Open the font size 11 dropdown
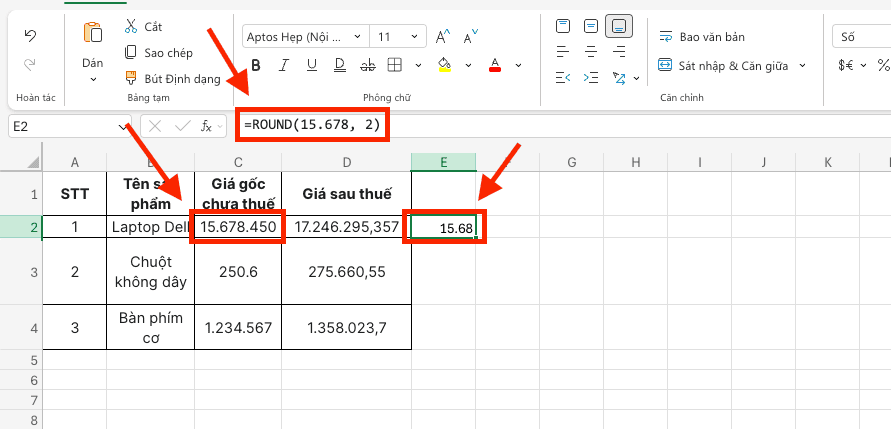Screen dimensions: 891x429 415,37
